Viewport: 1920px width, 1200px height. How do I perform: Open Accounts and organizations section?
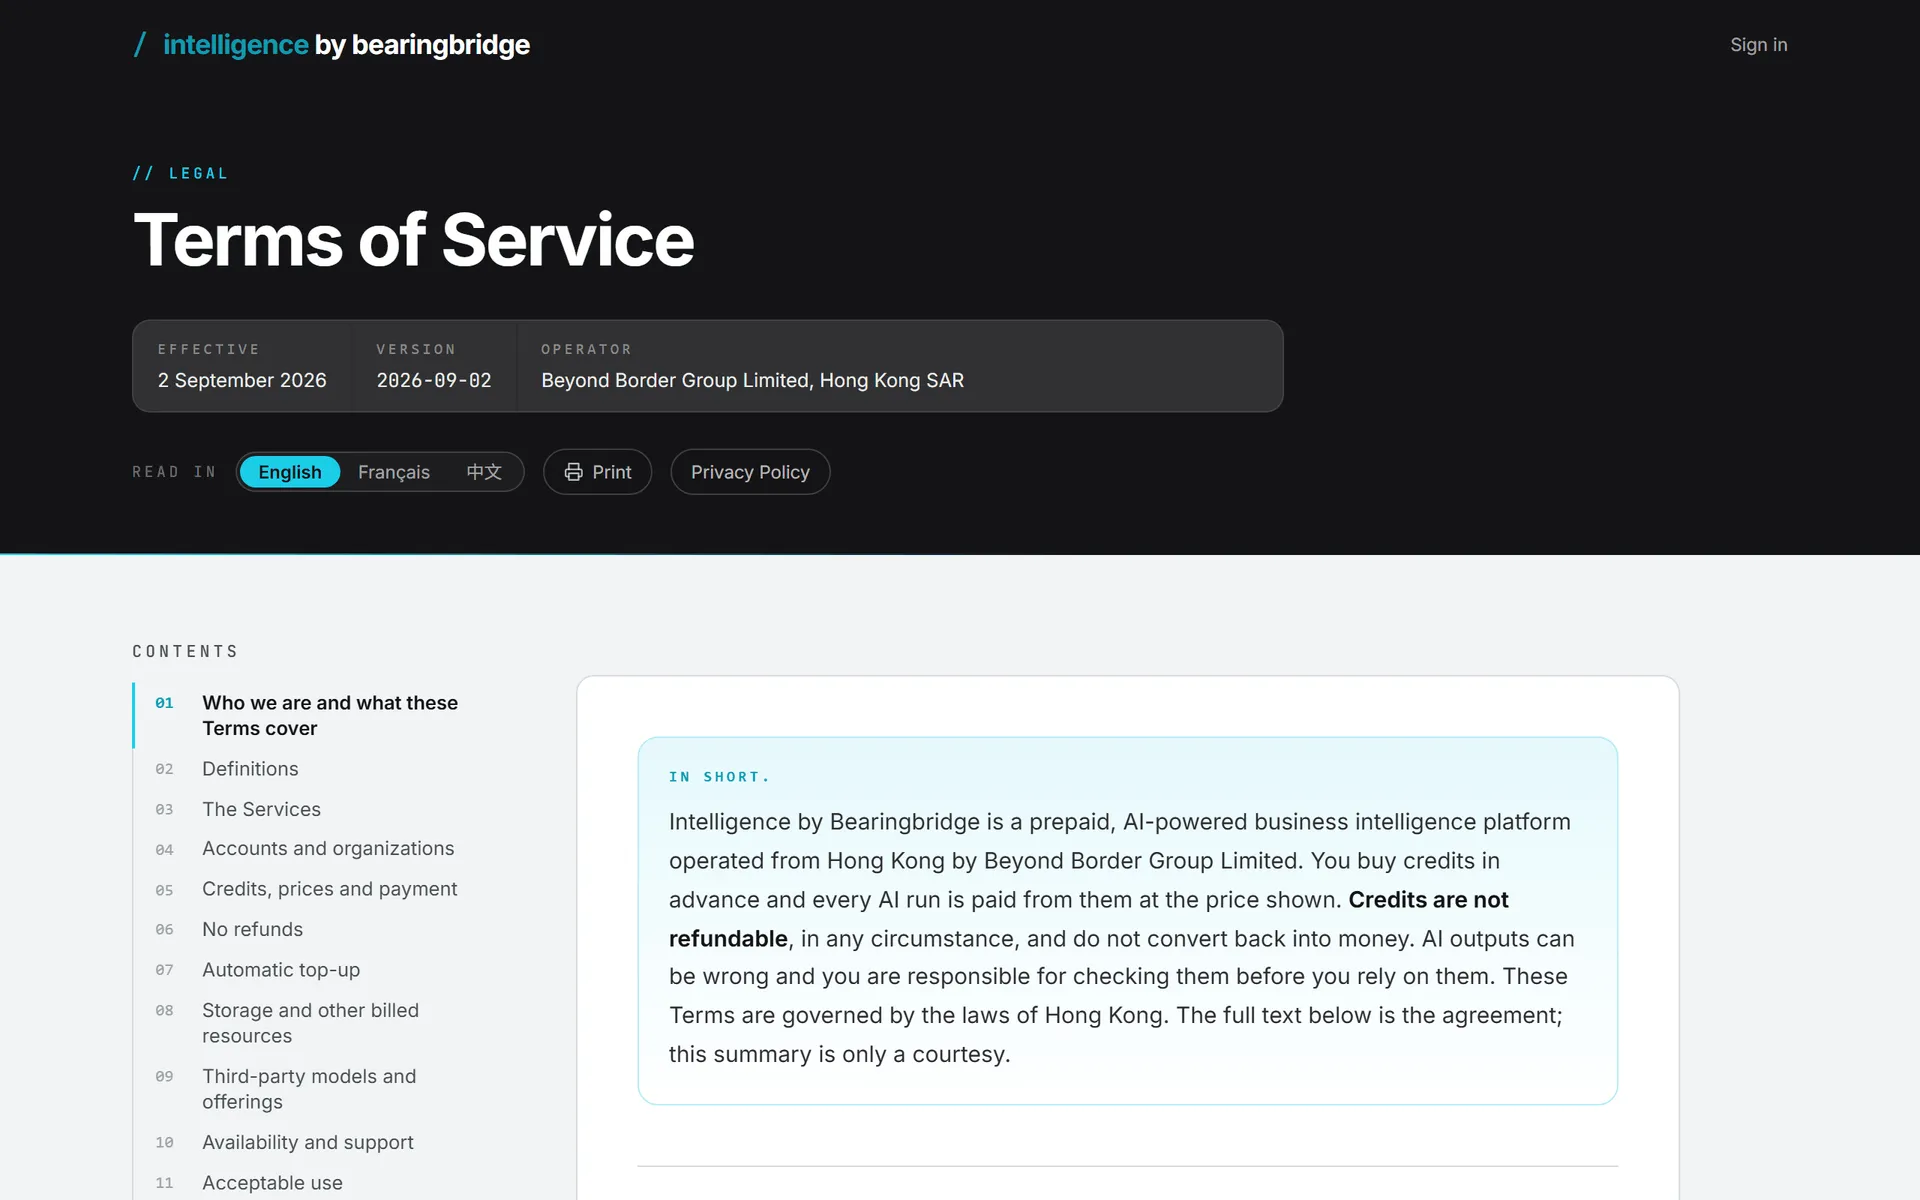pos(328,849)
